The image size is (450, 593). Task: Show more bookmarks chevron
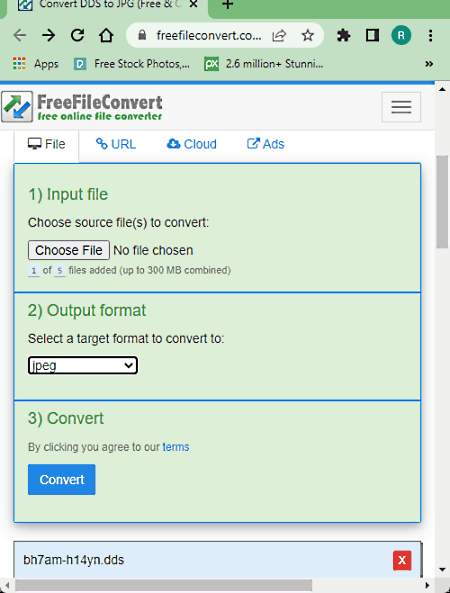click(429, 64)
